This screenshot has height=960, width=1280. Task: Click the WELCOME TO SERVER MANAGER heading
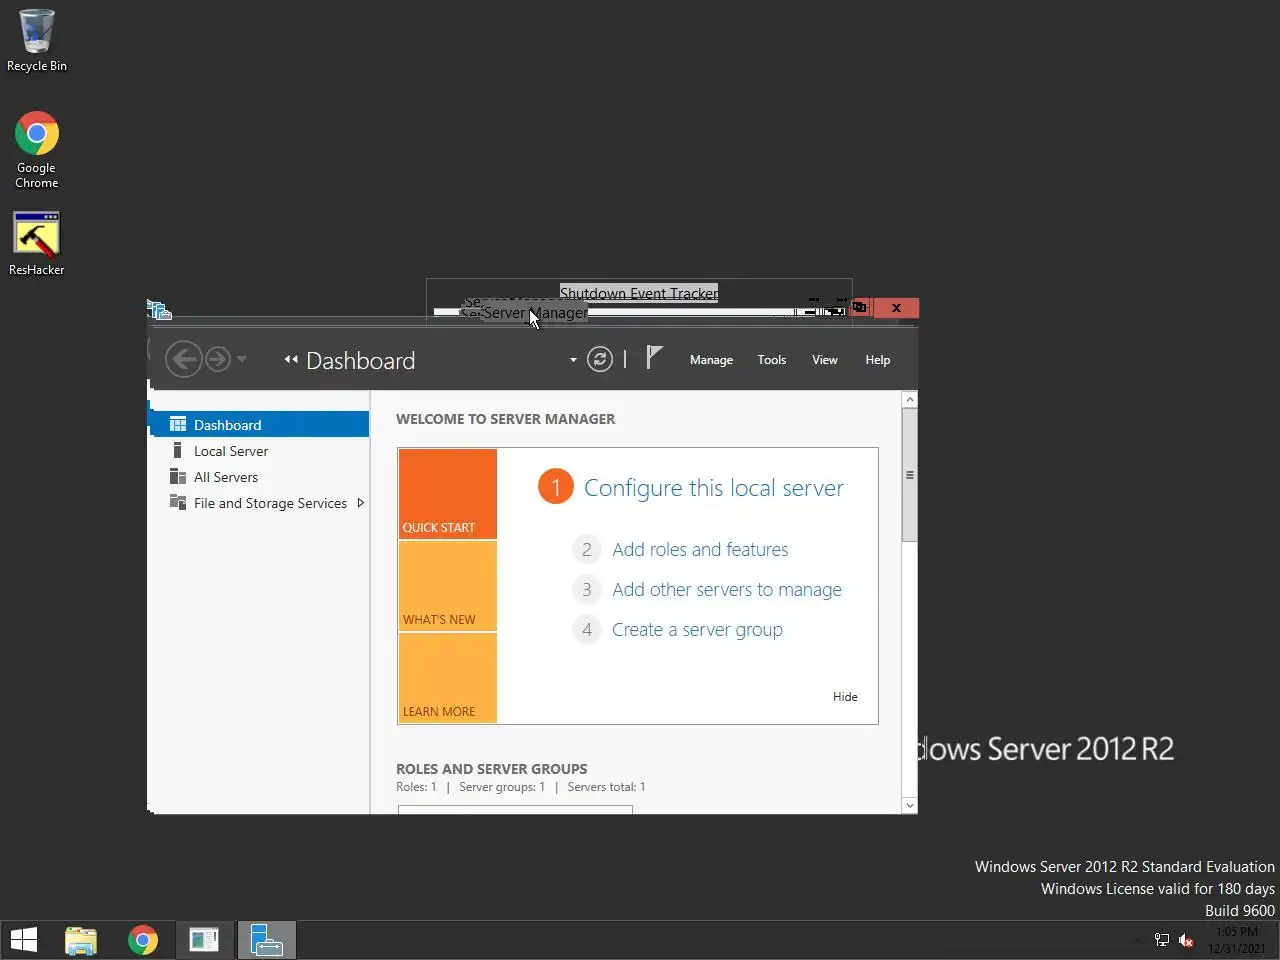(x=505, y=419)
